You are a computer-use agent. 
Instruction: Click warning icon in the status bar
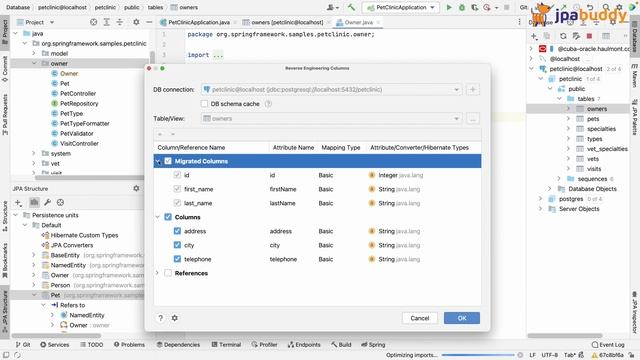[594, 355]
